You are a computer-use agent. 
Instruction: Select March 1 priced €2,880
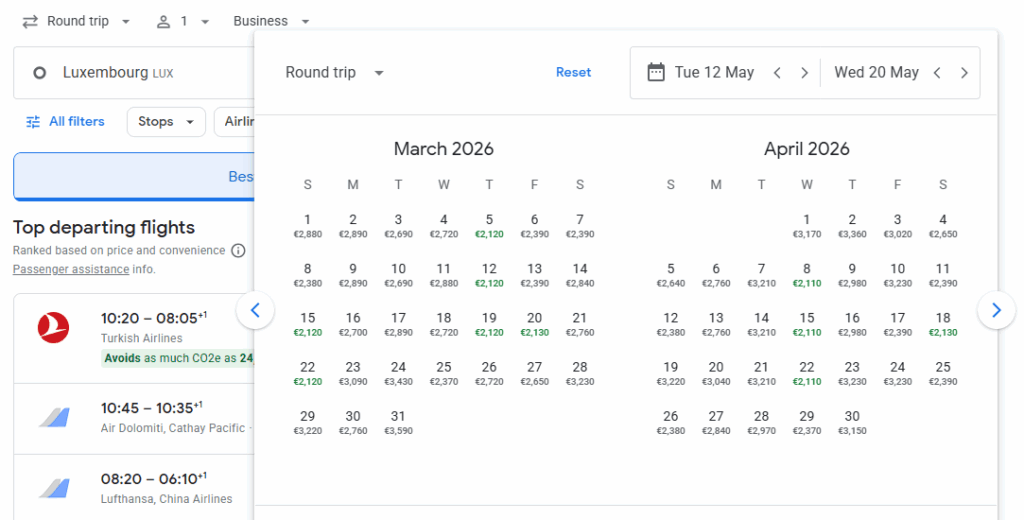pyautogui.click(x=308, y=226)
